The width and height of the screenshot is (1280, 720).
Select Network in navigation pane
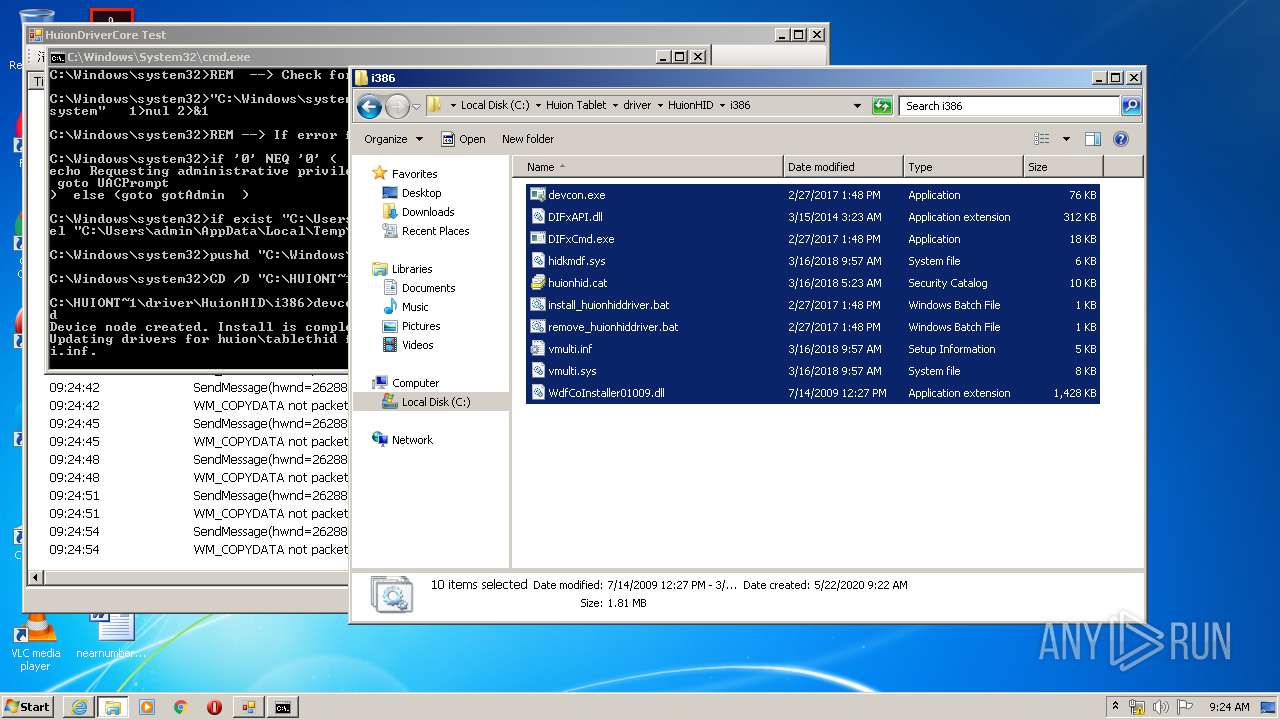(x=412, y=440)
